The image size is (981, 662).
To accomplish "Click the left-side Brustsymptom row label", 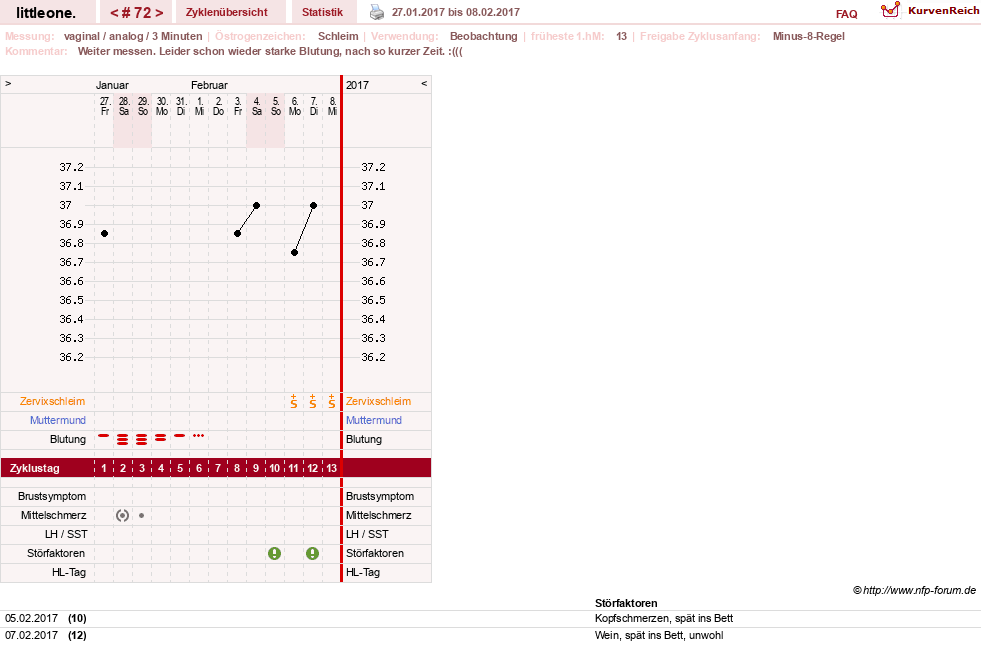I will pyautogui.click(x=52, y=496).
